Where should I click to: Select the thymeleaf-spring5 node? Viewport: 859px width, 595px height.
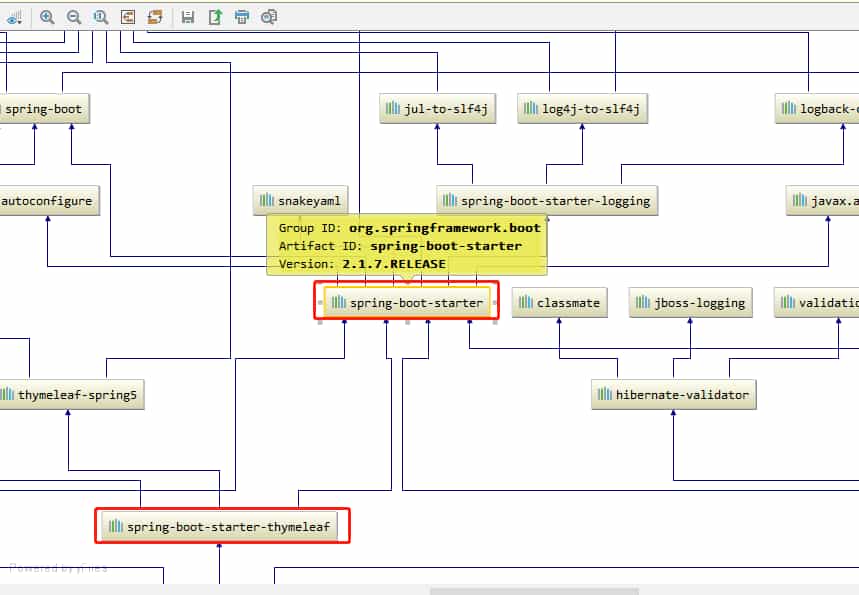tap(71, 394)
